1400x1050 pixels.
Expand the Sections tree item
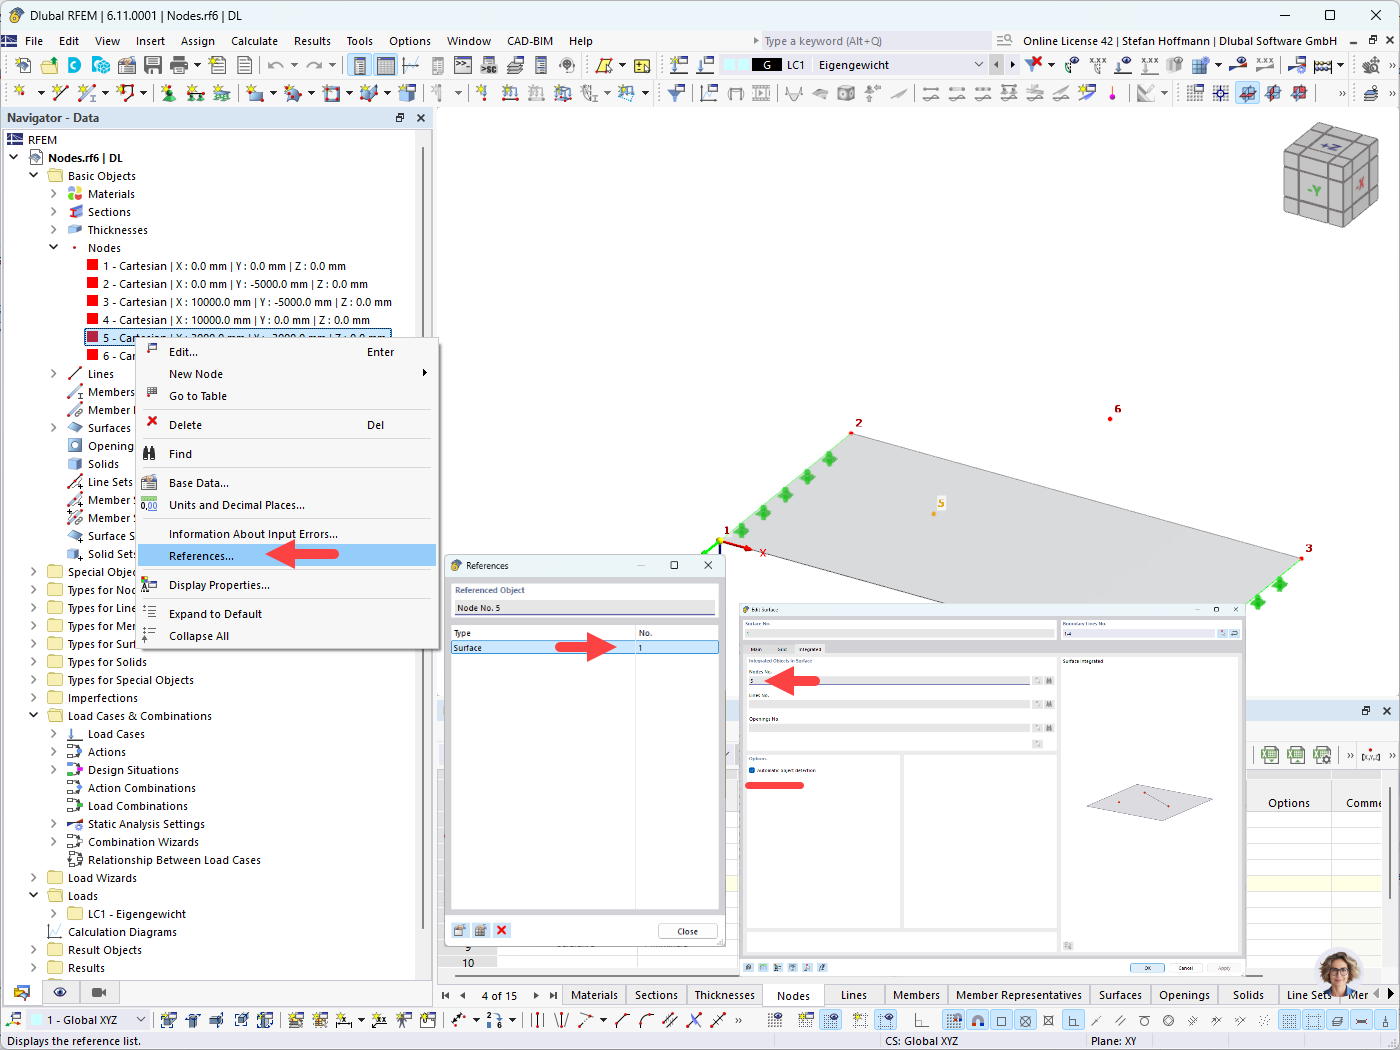(x=54, y=212)
